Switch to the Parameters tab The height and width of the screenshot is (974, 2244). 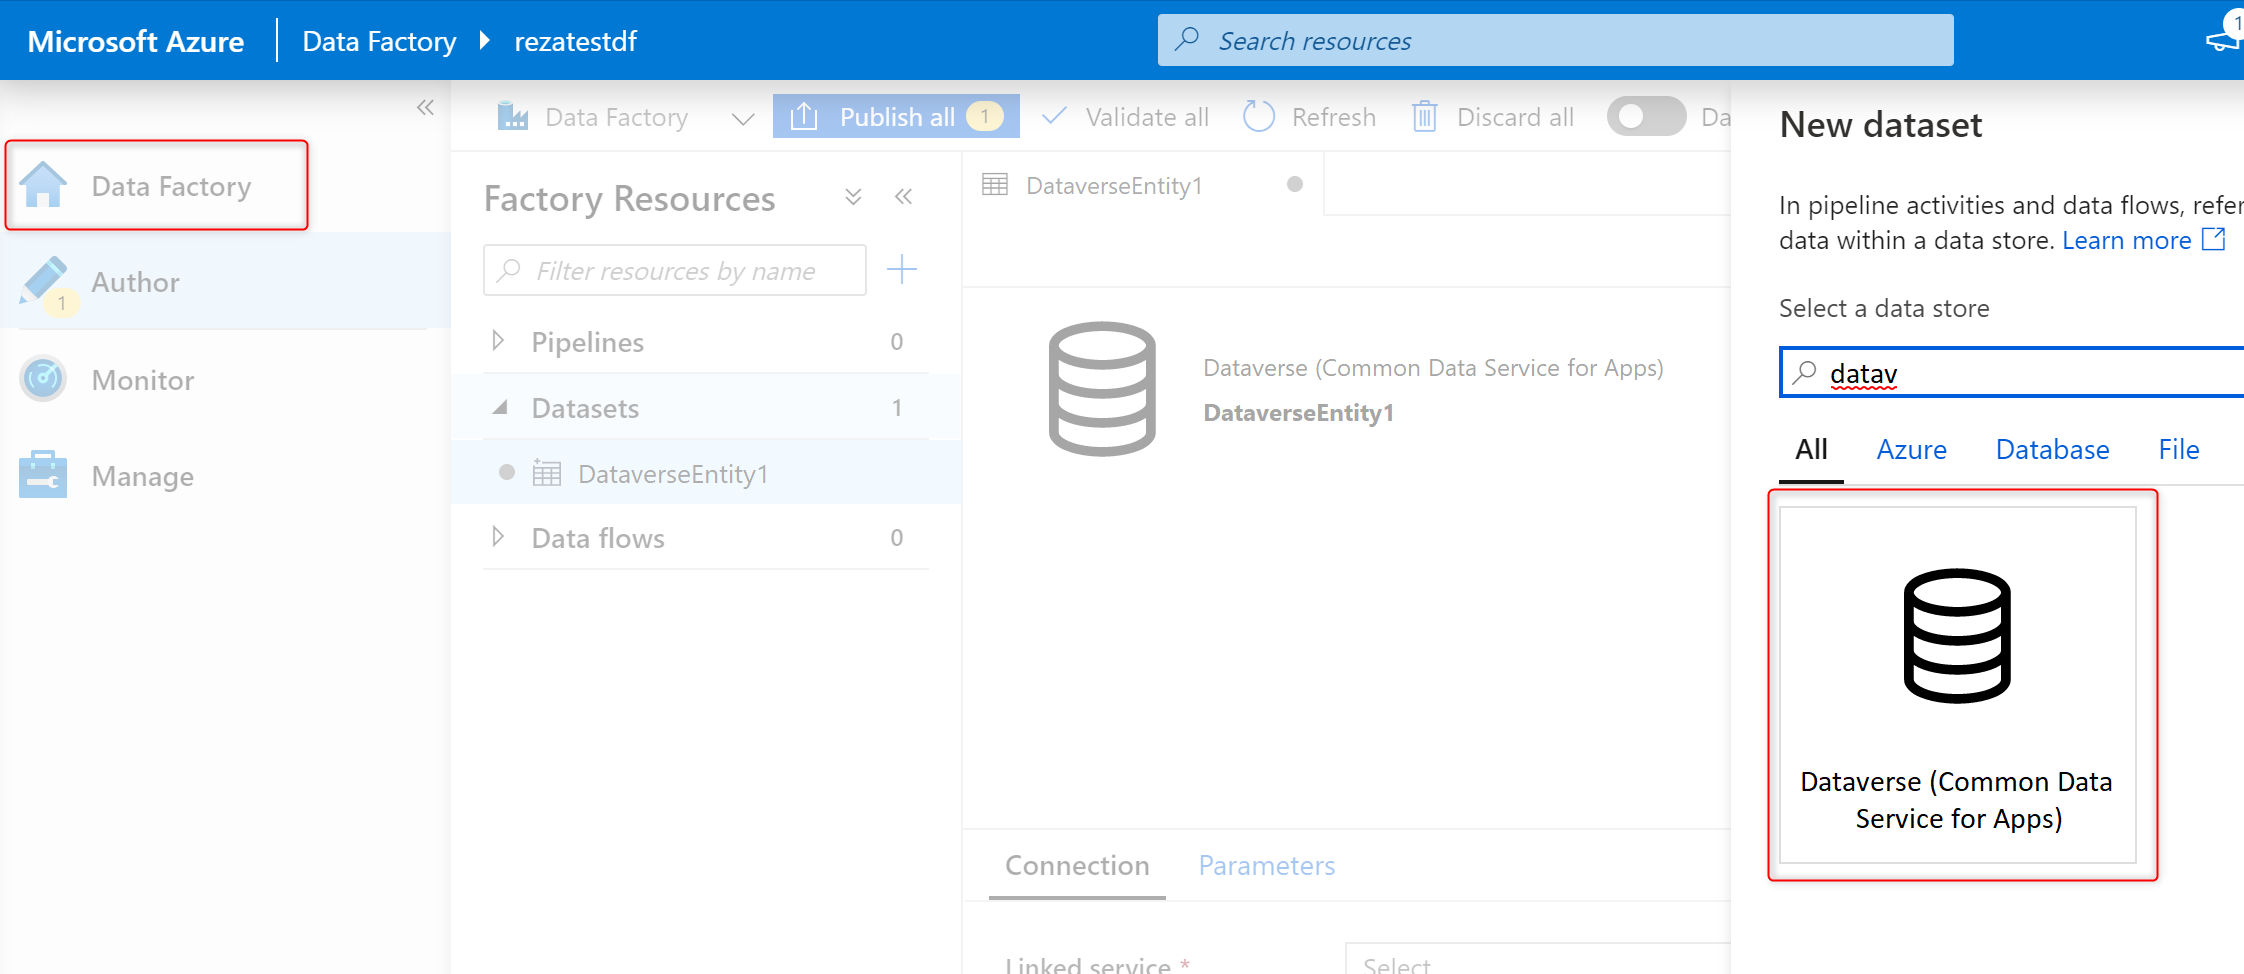[1266, 865]
